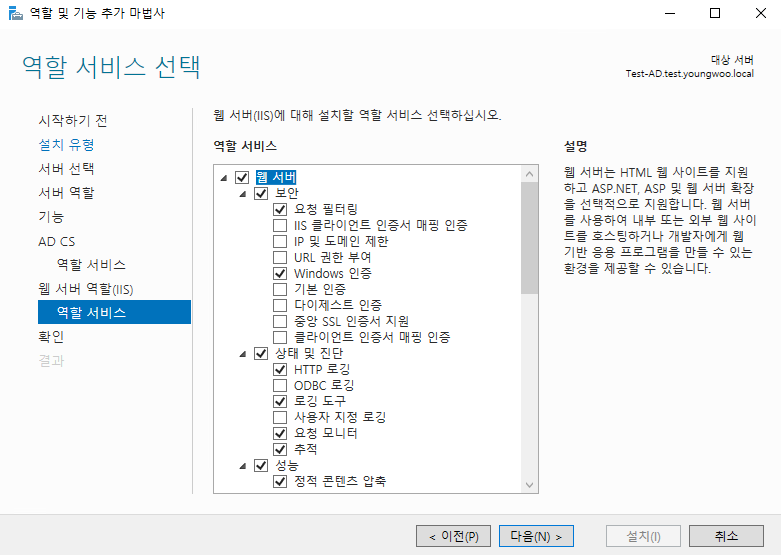Viewport: 781px width, 555px height.
Task: Toggle 성능 checkbox
Action: 261,465
